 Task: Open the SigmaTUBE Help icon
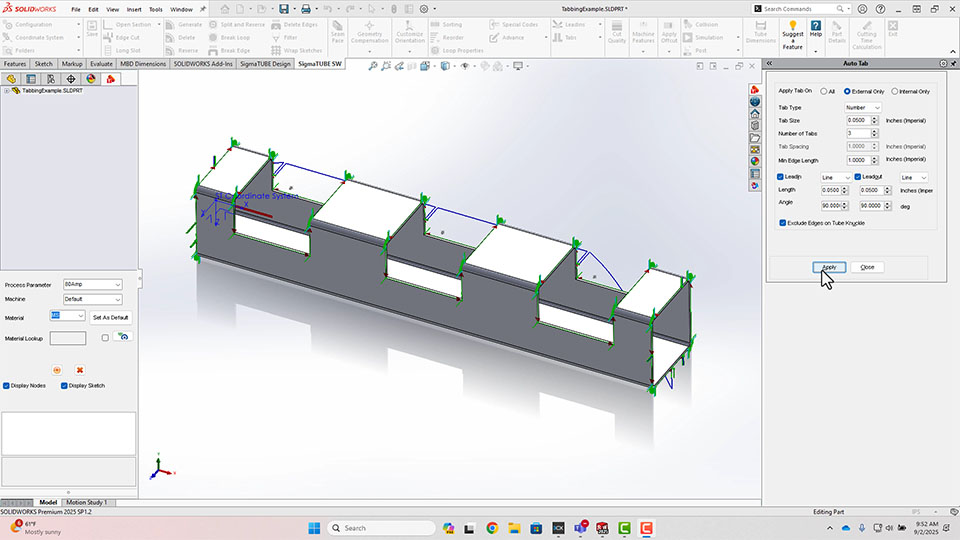[816, 27]
